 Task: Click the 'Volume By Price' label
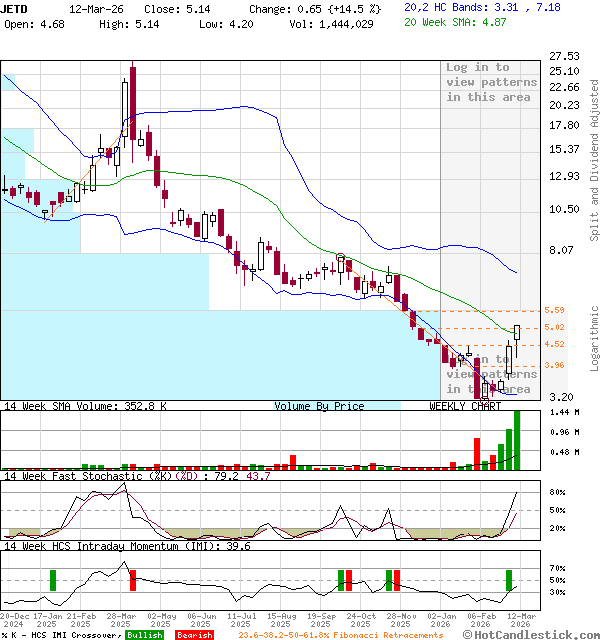click(x=319, y=406)
